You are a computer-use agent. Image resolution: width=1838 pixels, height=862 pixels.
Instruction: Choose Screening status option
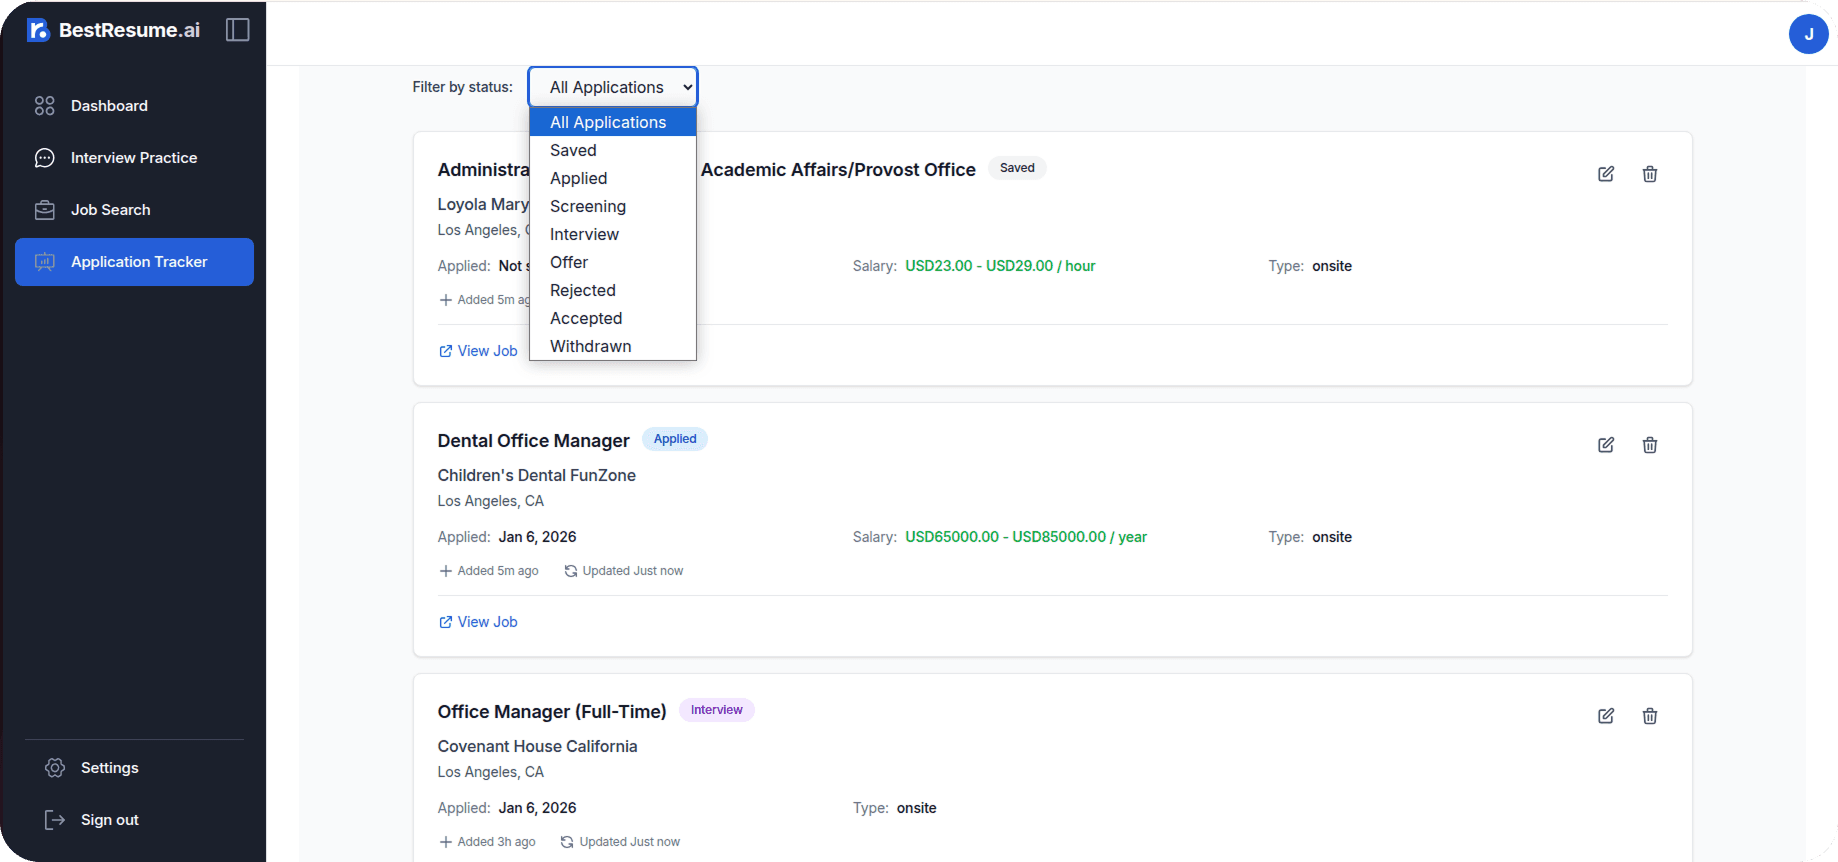613,206
